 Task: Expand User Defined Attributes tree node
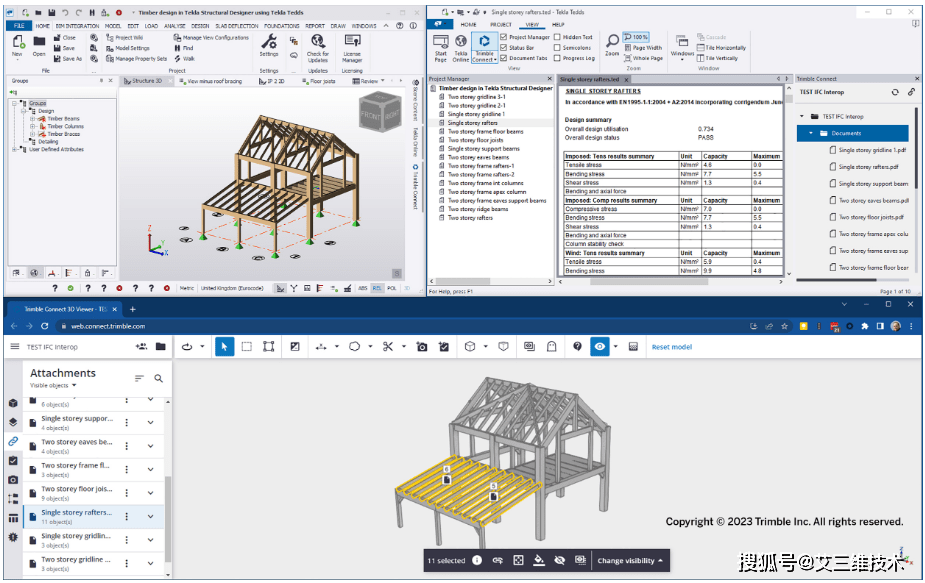click(14, 149)
